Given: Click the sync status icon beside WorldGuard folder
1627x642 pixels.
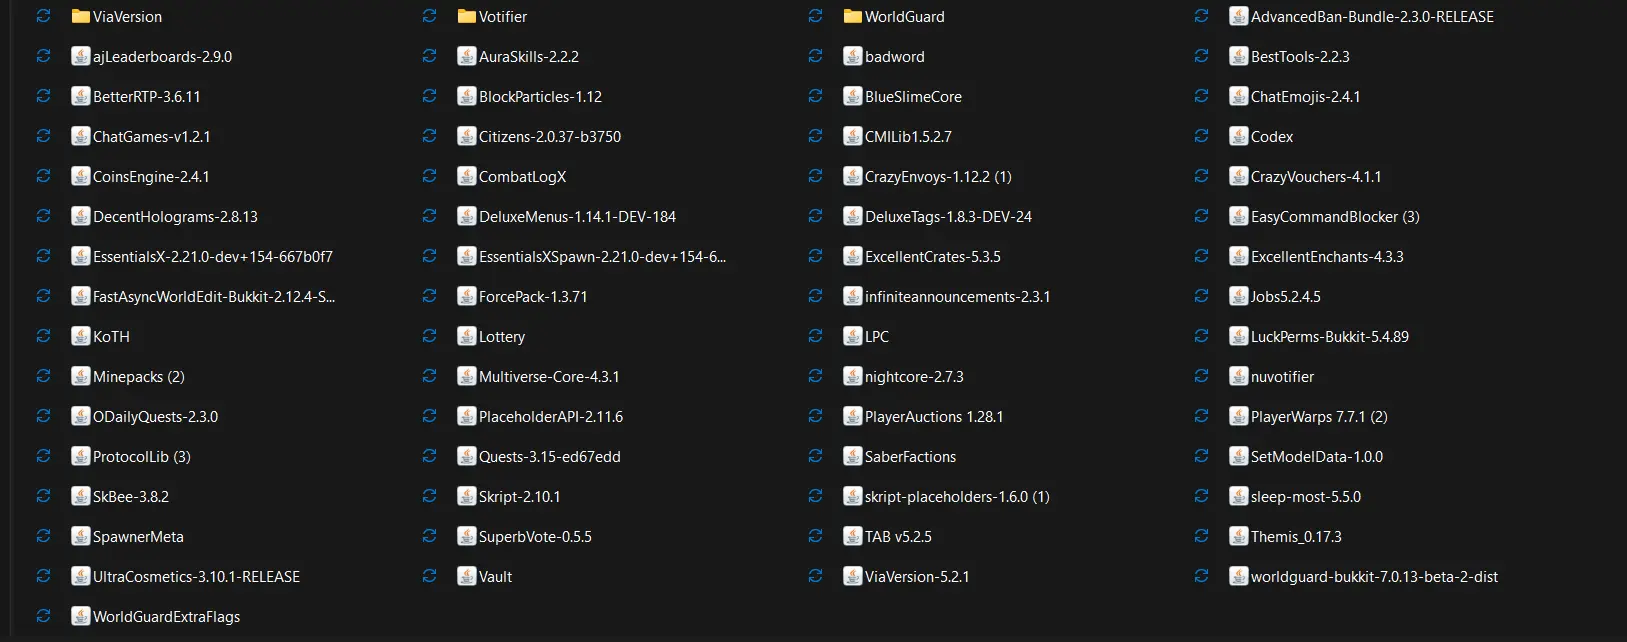Looking at the screenshot, I should [815, 16].
